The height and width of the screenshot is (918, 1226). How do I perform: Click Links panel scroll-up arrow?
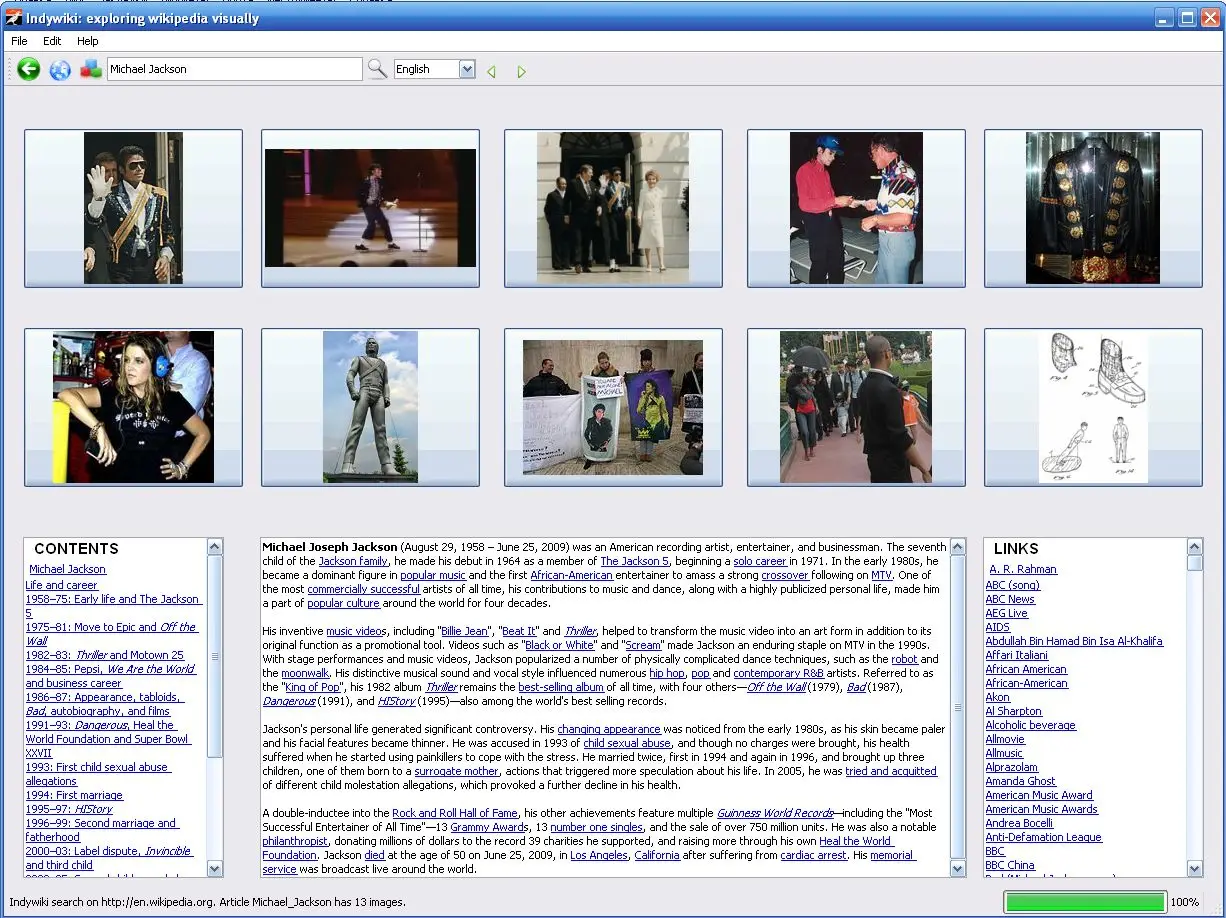1195,547
